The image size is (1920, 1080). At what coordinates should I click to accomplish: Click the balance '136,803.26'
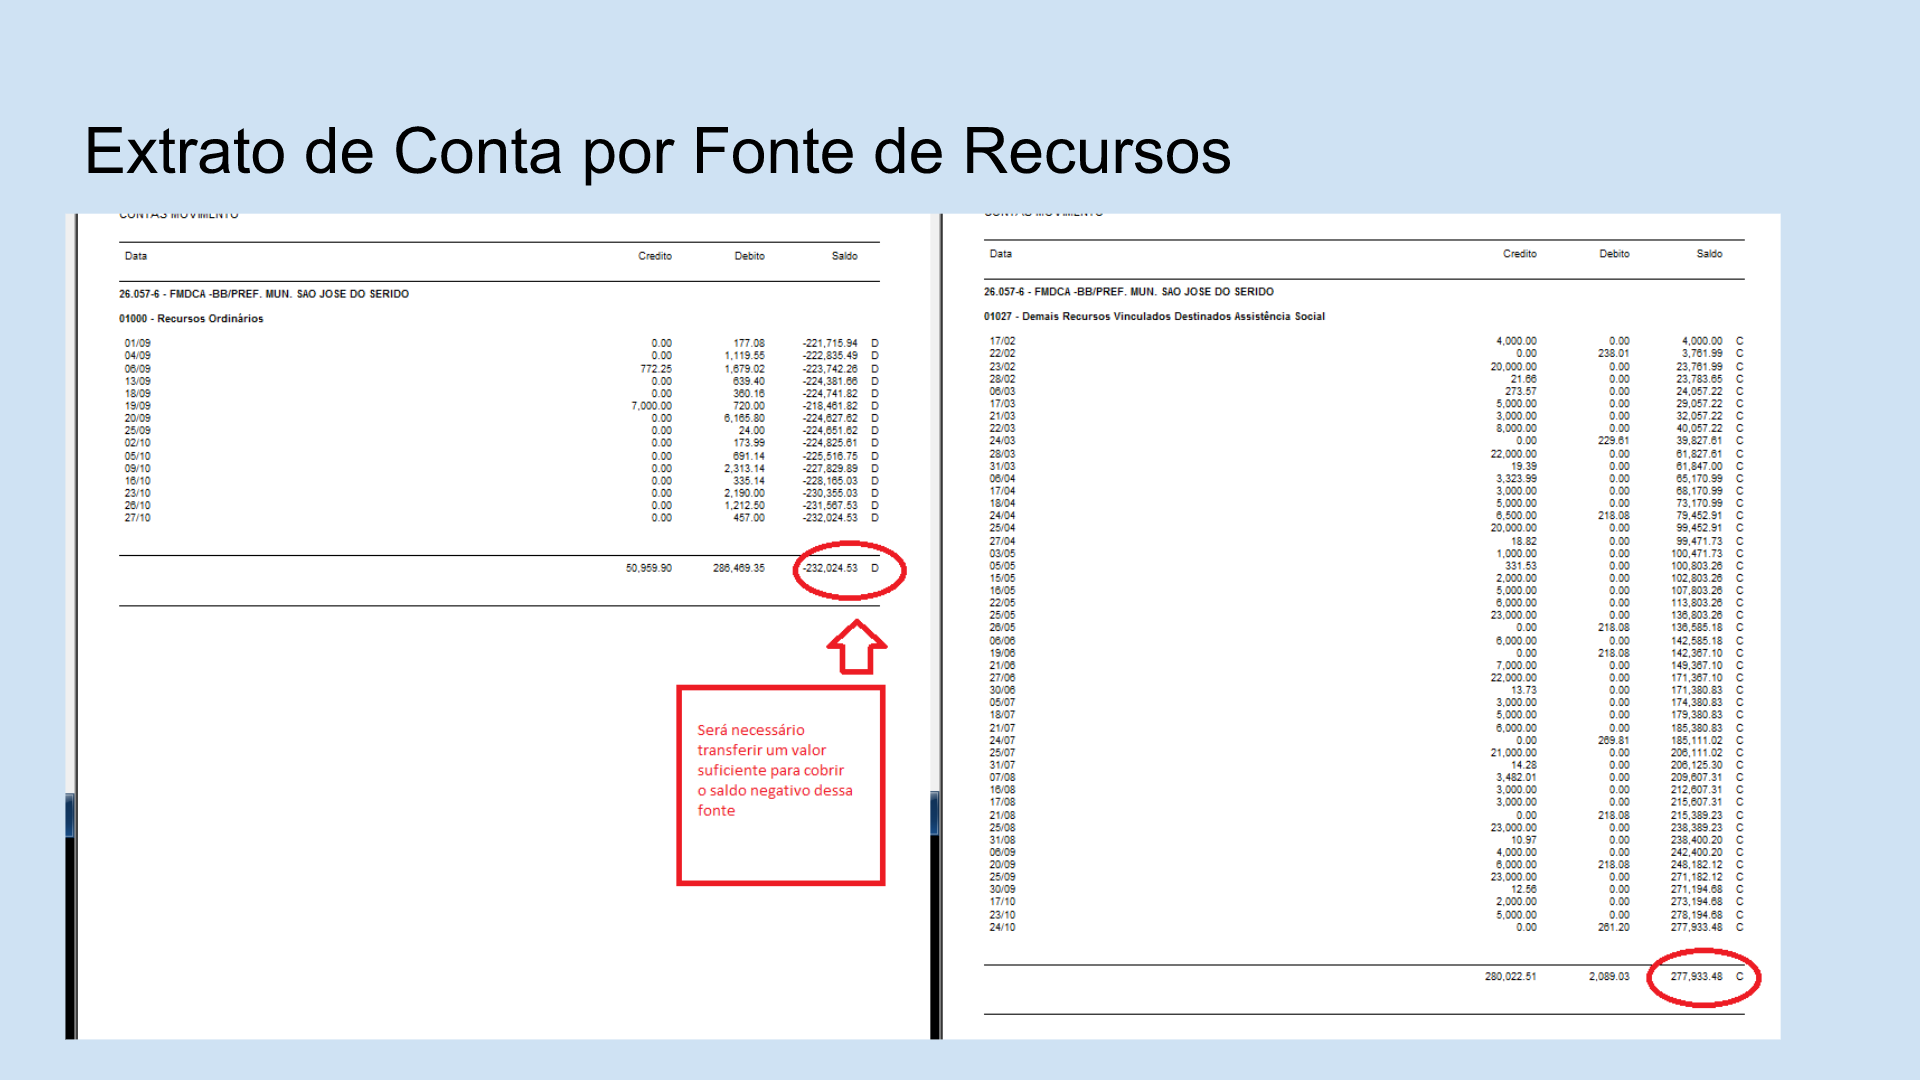pyautogui.click(x=1697, y=616)
